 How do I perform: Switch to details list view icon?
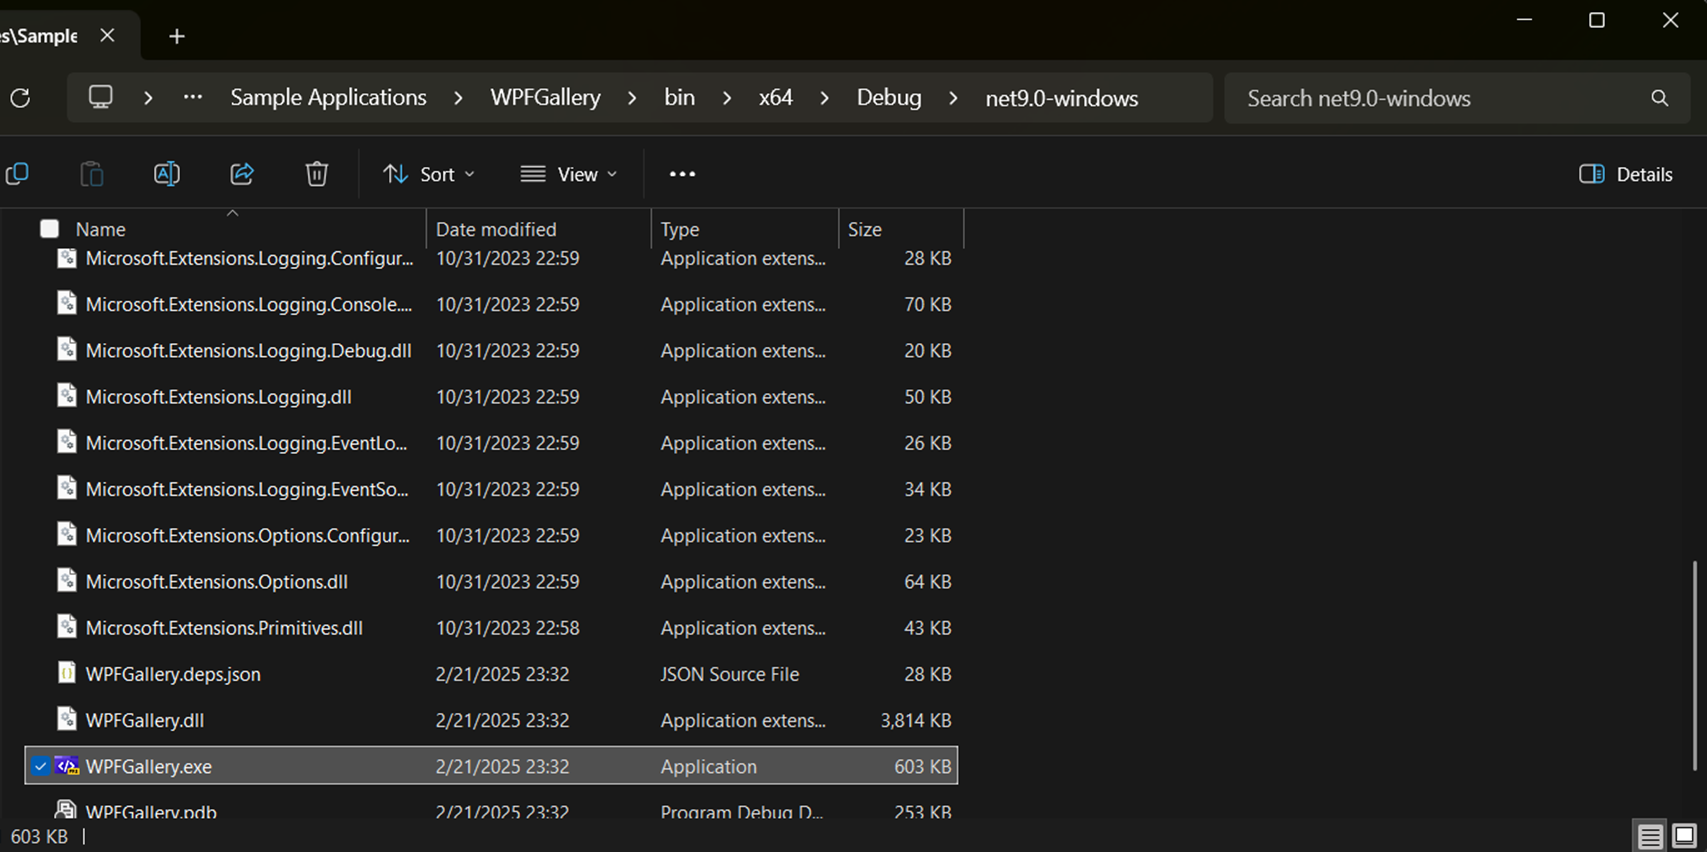pos(1650,836)
